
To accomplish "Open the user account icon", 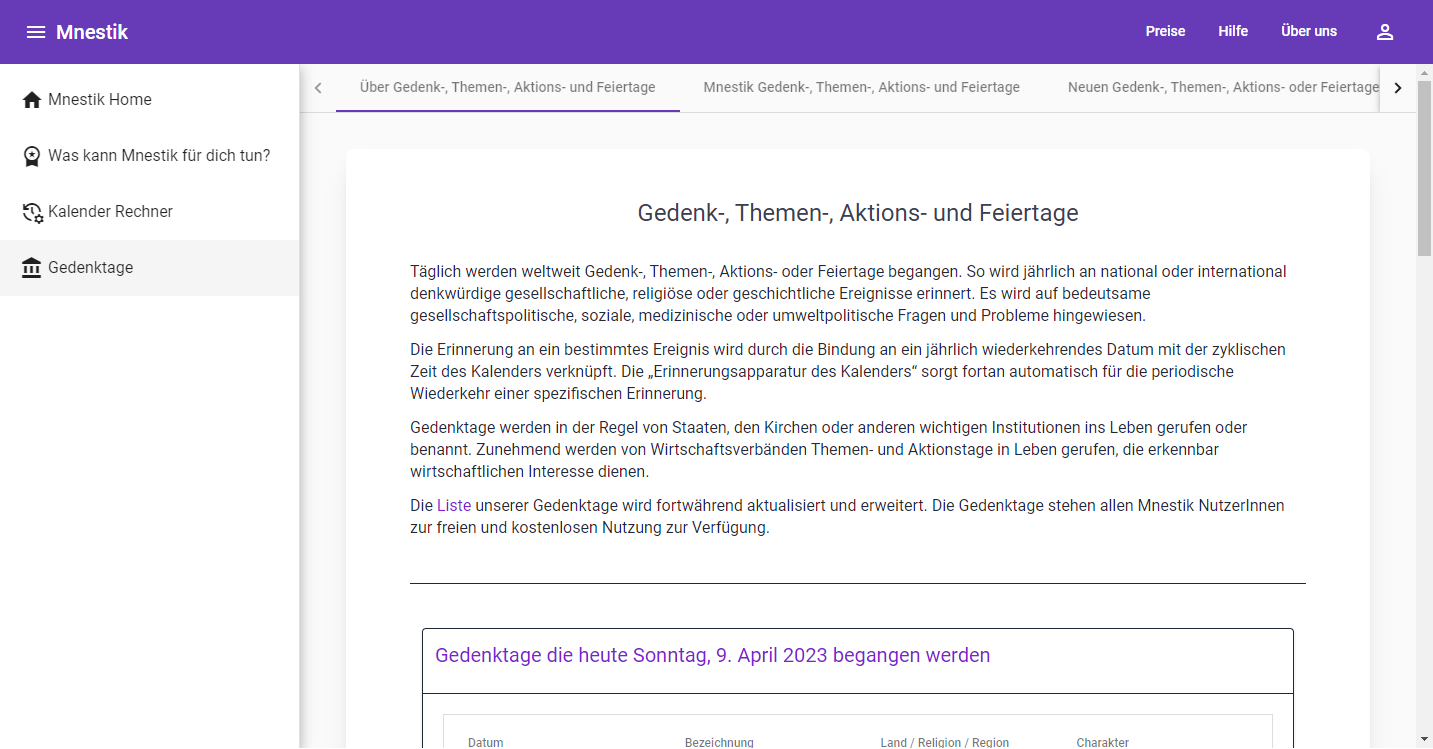I will click(1384, 32).
